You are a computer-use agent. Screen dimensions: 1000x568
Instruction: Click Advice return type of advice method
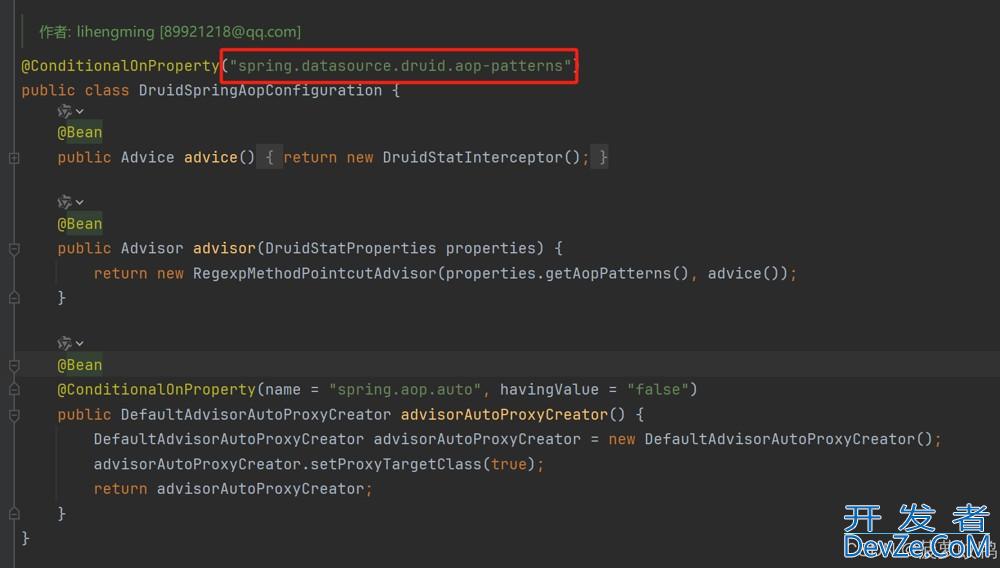tap(147, 157)
